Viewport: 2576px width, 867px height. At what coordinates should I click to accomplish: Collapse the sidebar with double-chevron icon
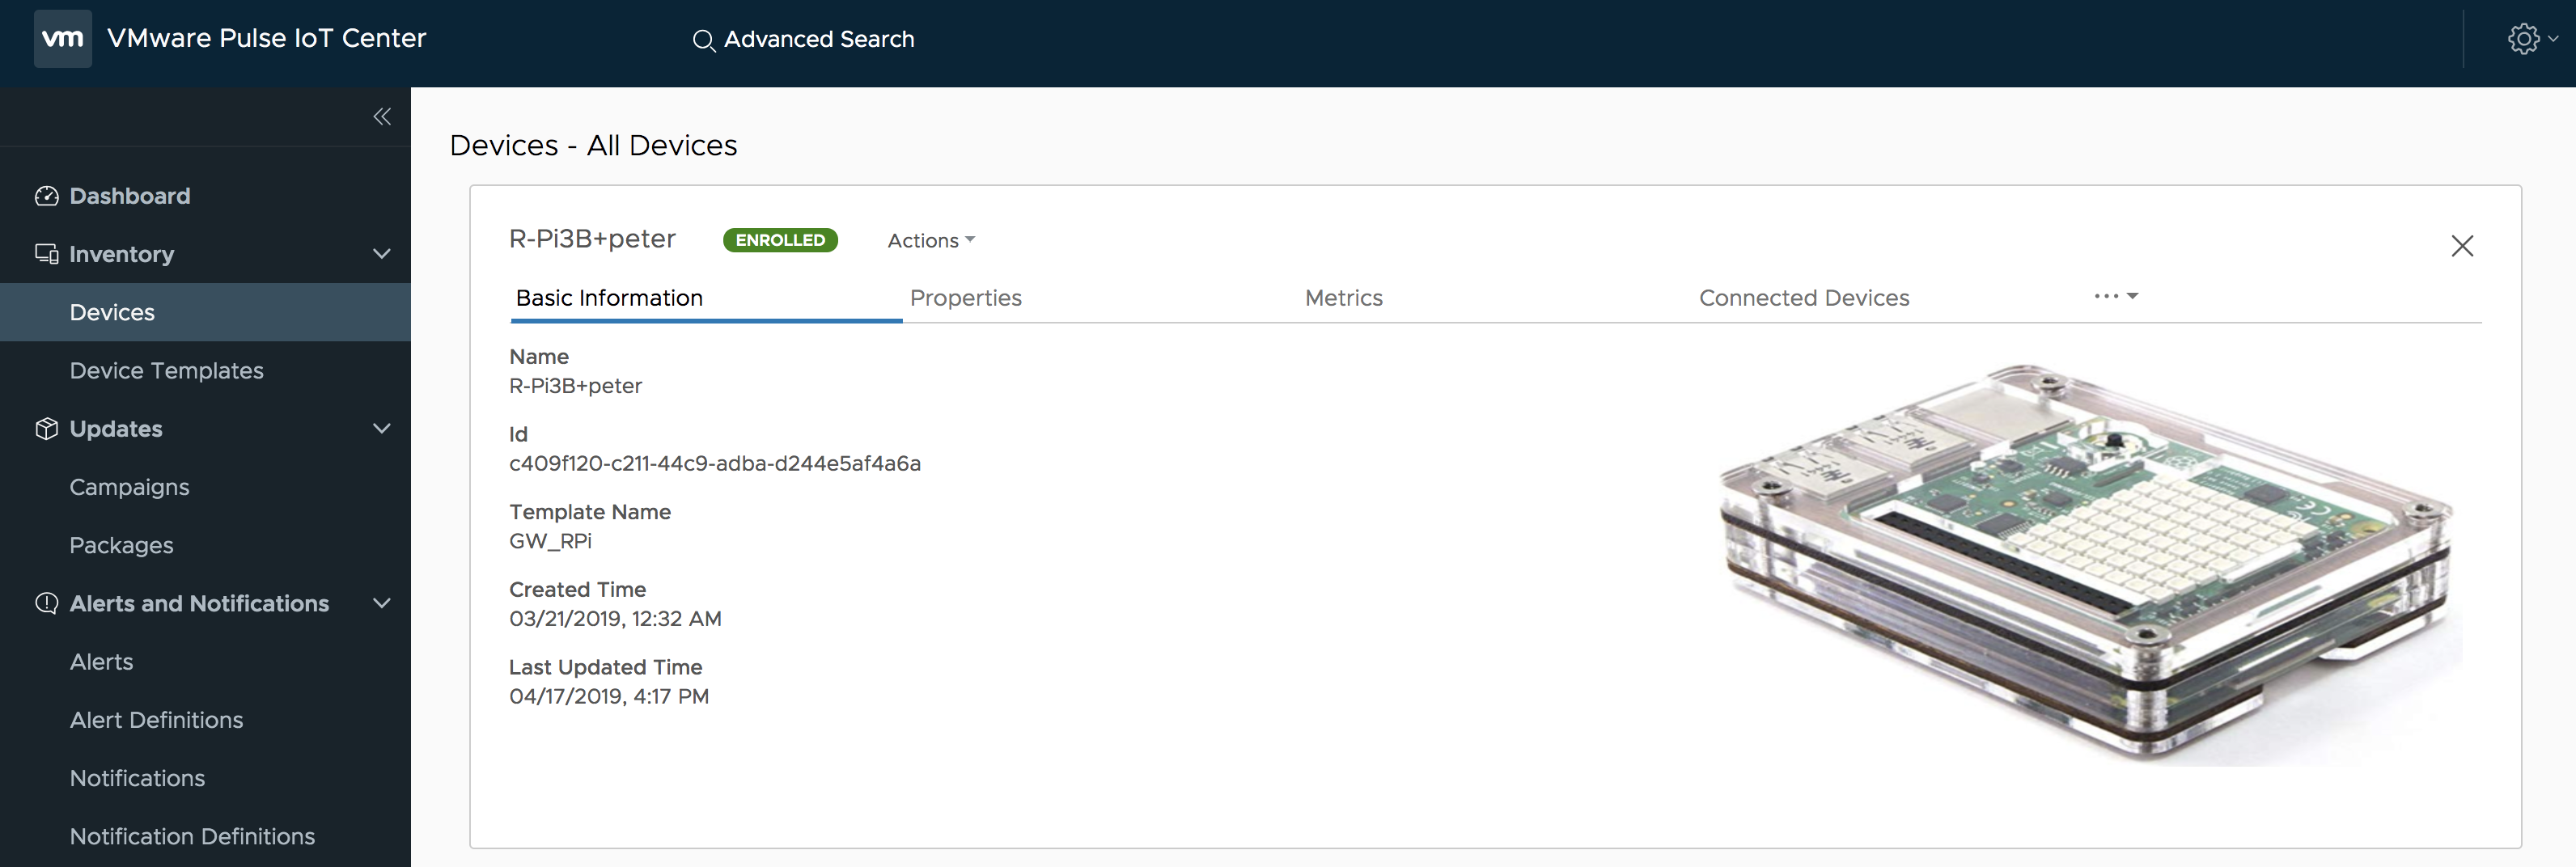[x=381, y=117]
